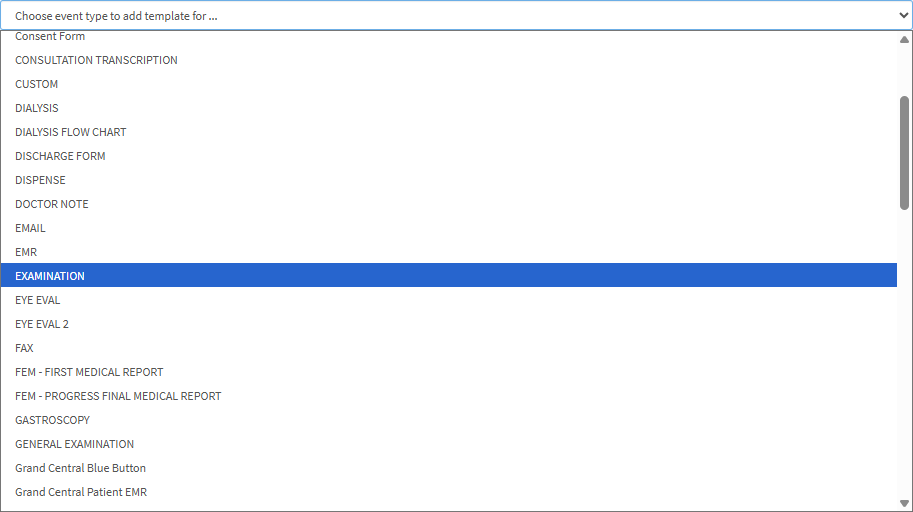The width and height of the screenshot is (913, 512).
Task: Pick Grand Central Blue Button
Action: click(x=80, y=468)
